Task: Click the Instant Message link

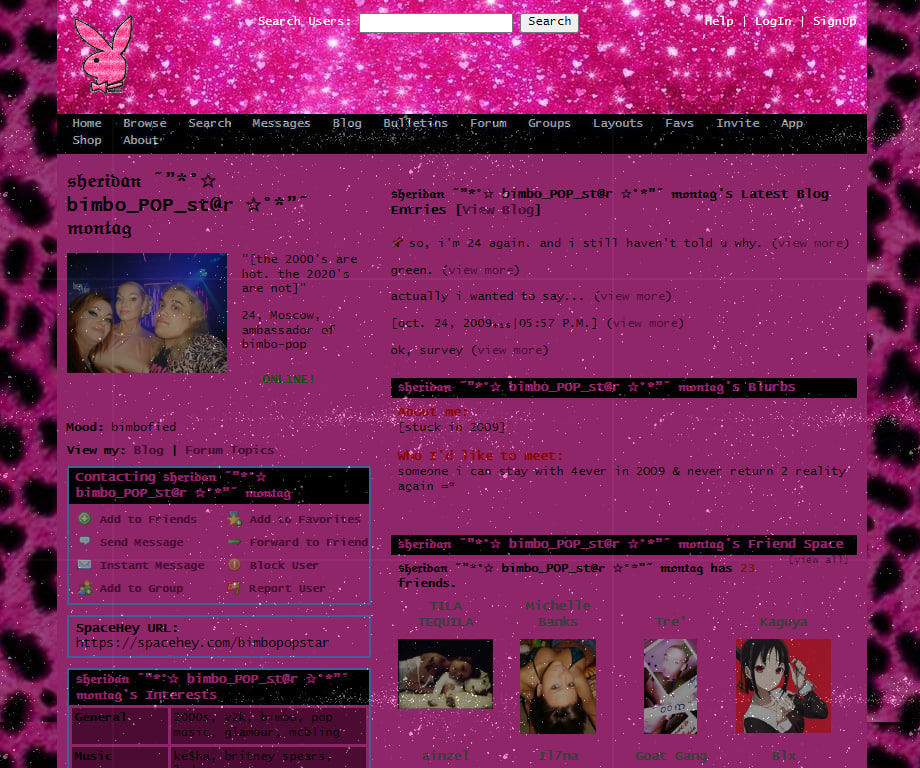Action: click(152, 565)
